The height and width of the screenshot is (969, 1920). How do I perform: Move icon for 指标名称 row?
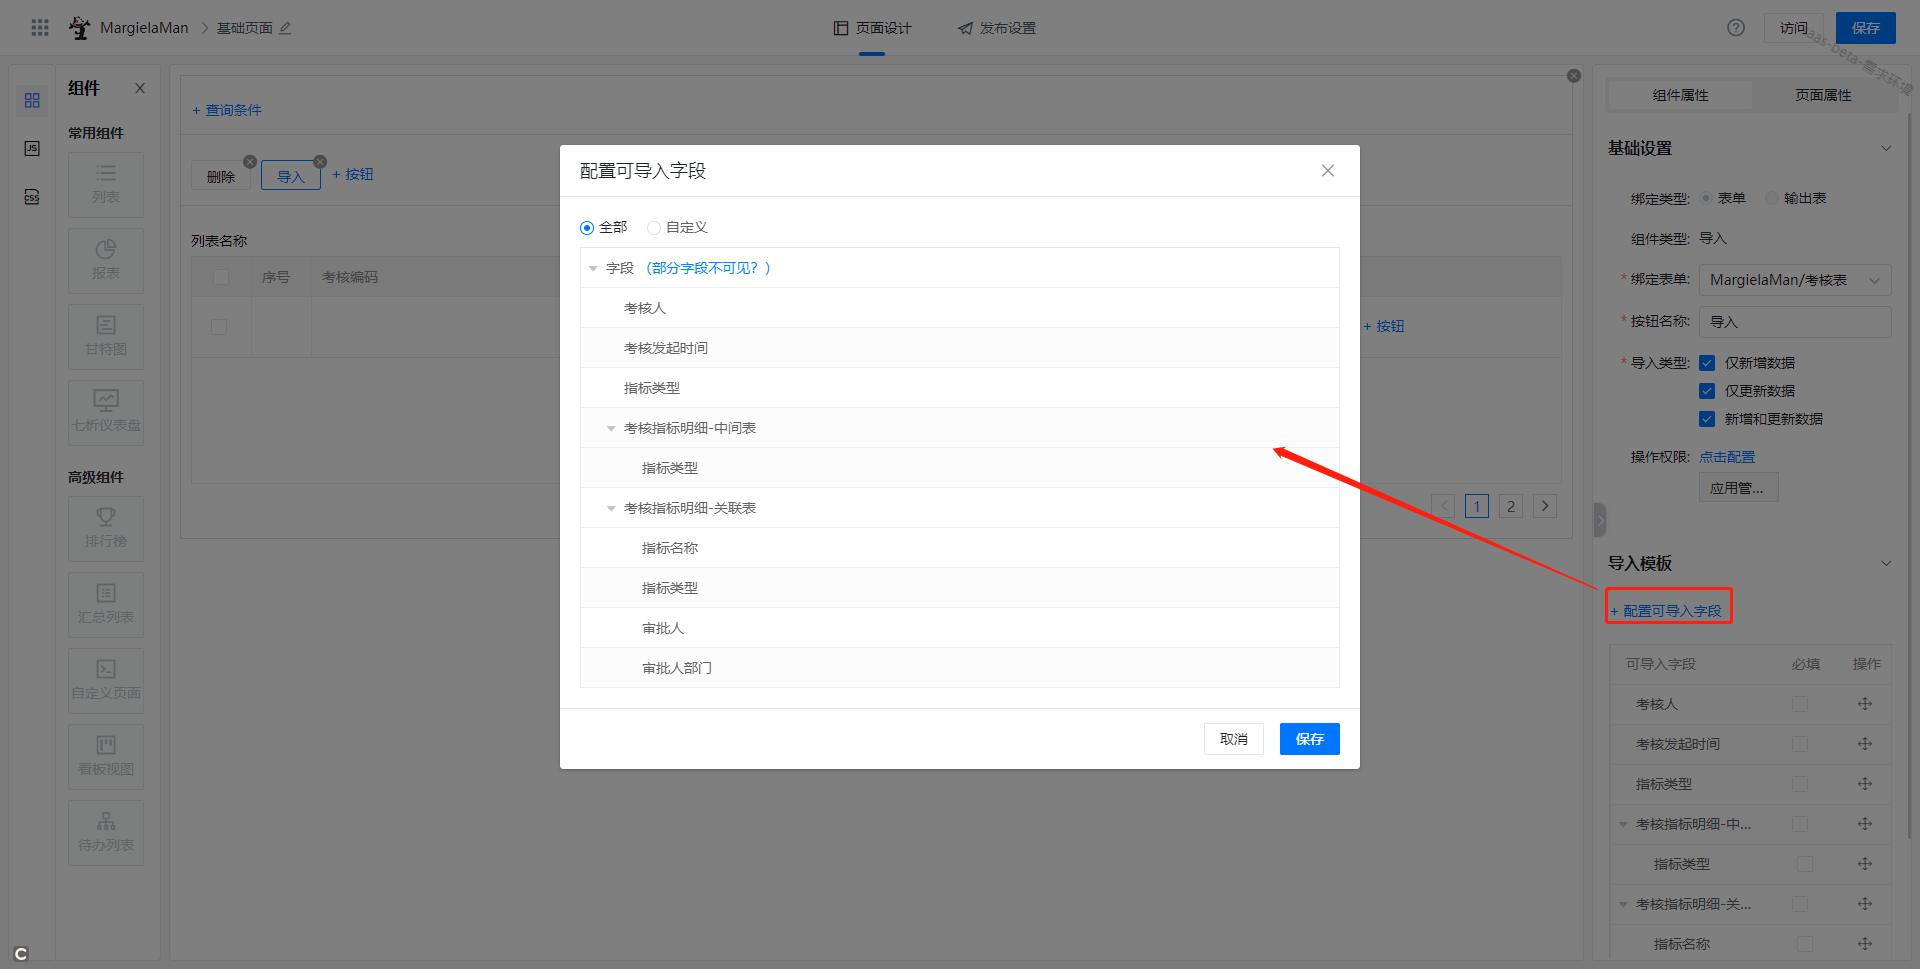[1865, 944]
